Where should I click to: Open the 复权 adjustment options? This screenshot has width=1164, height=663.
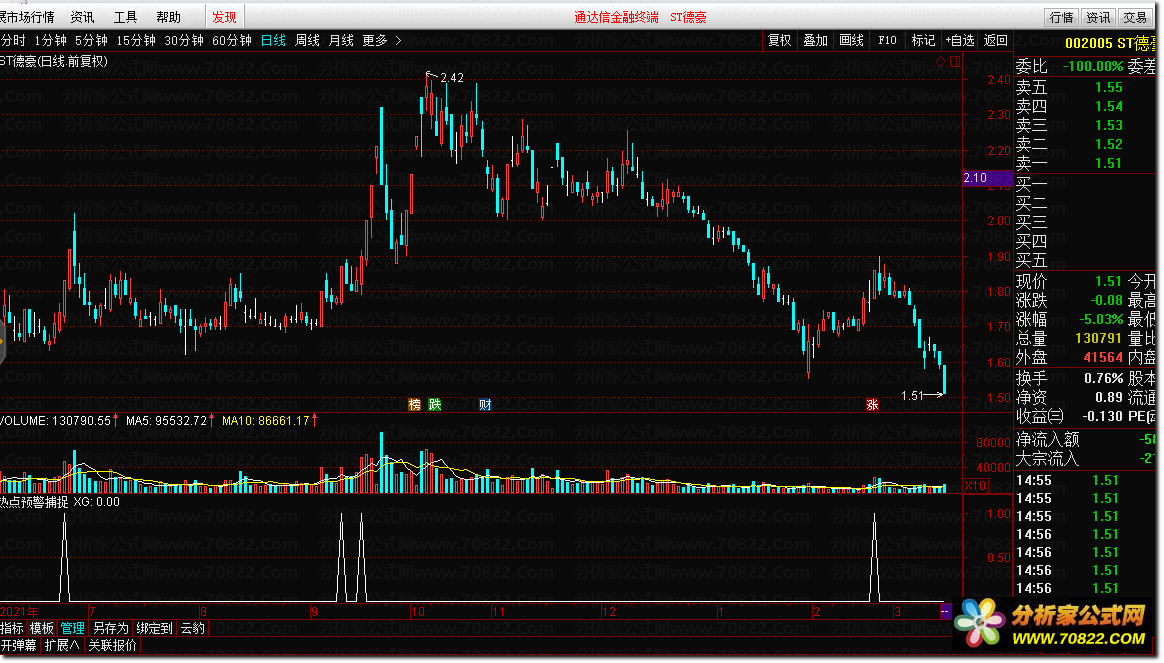click(x=779, y=40)
